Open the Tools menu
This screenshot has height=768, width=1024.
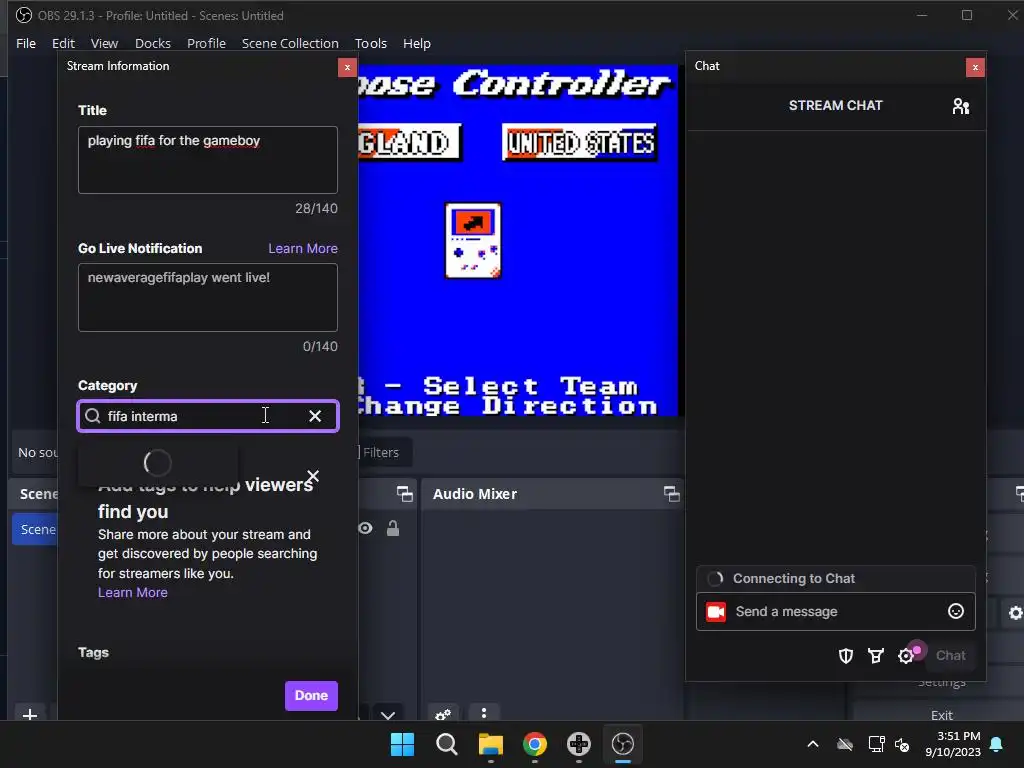point(371,44)
